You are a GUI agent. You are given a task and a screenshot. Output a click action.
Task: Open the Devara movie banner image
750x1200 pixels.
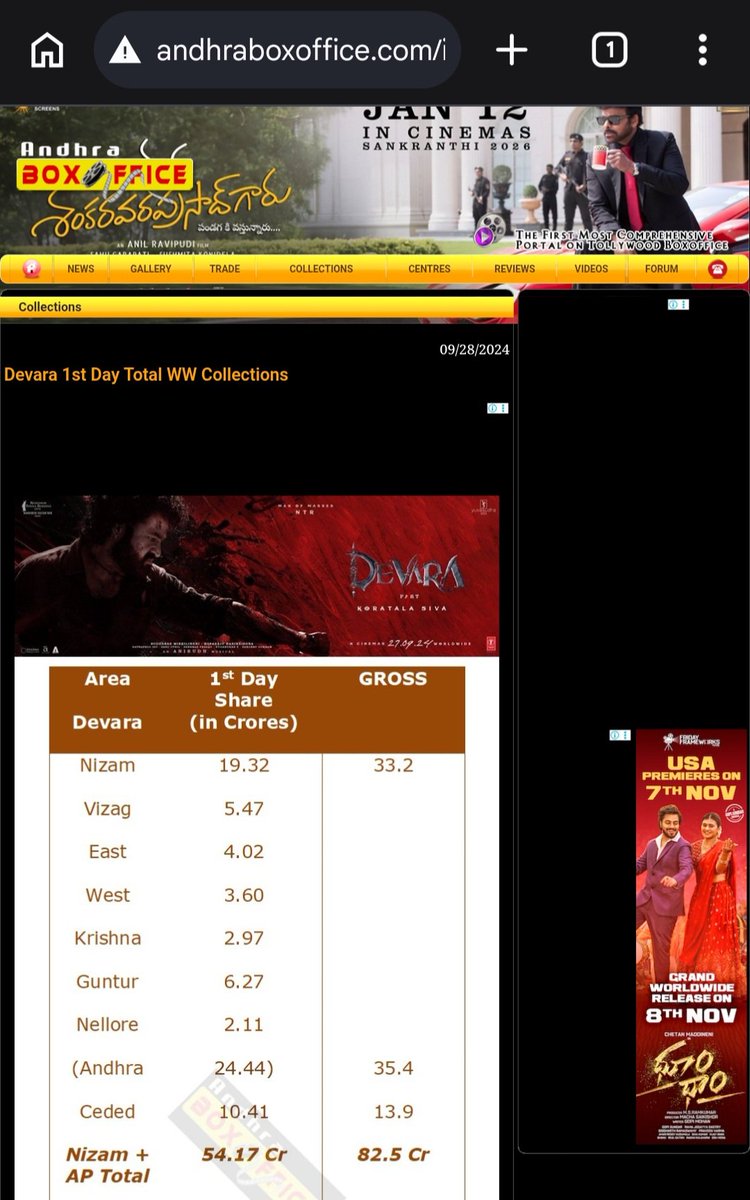pos(257,576)
